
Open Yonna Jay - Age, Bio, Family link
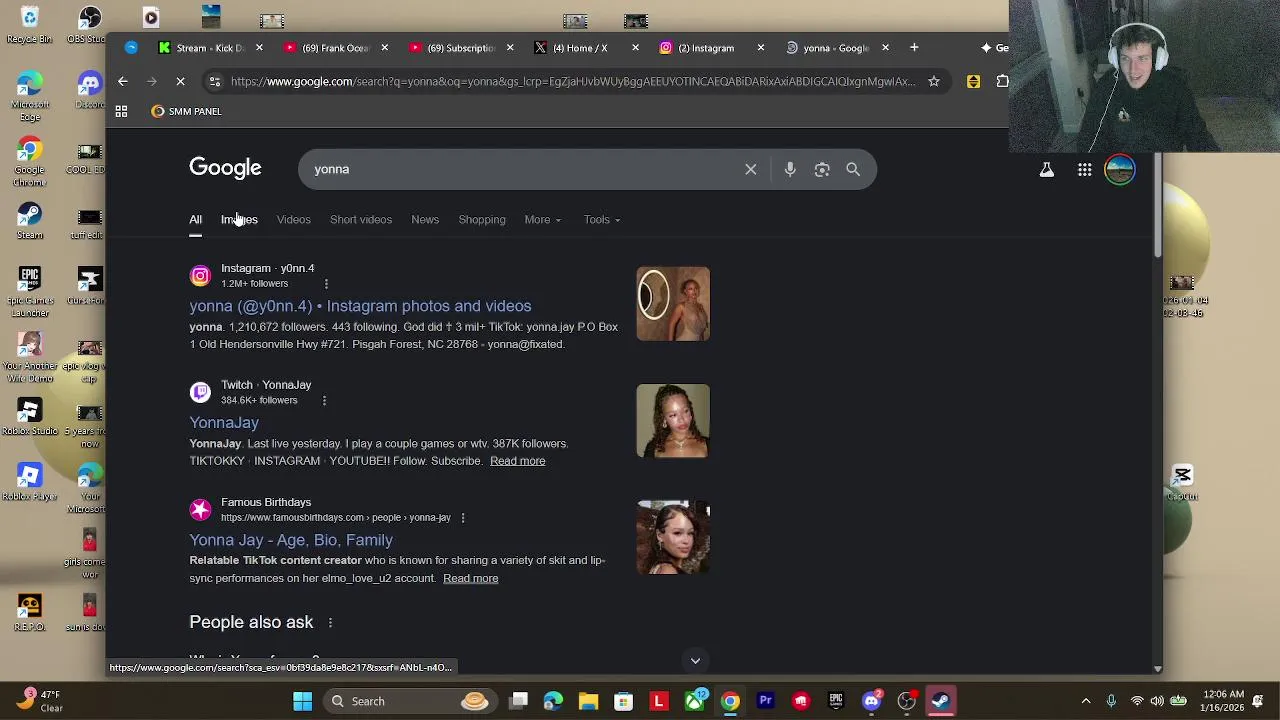click(x=291, y=540)
